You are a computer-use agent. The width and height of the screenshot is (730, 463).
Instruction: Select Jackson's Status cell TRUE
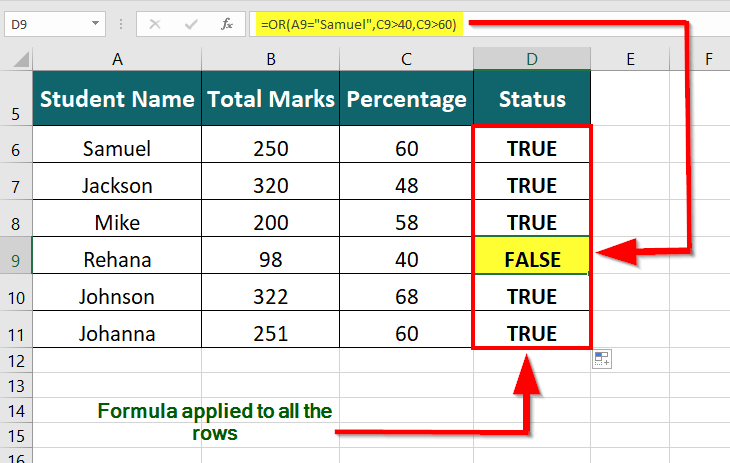532,181
